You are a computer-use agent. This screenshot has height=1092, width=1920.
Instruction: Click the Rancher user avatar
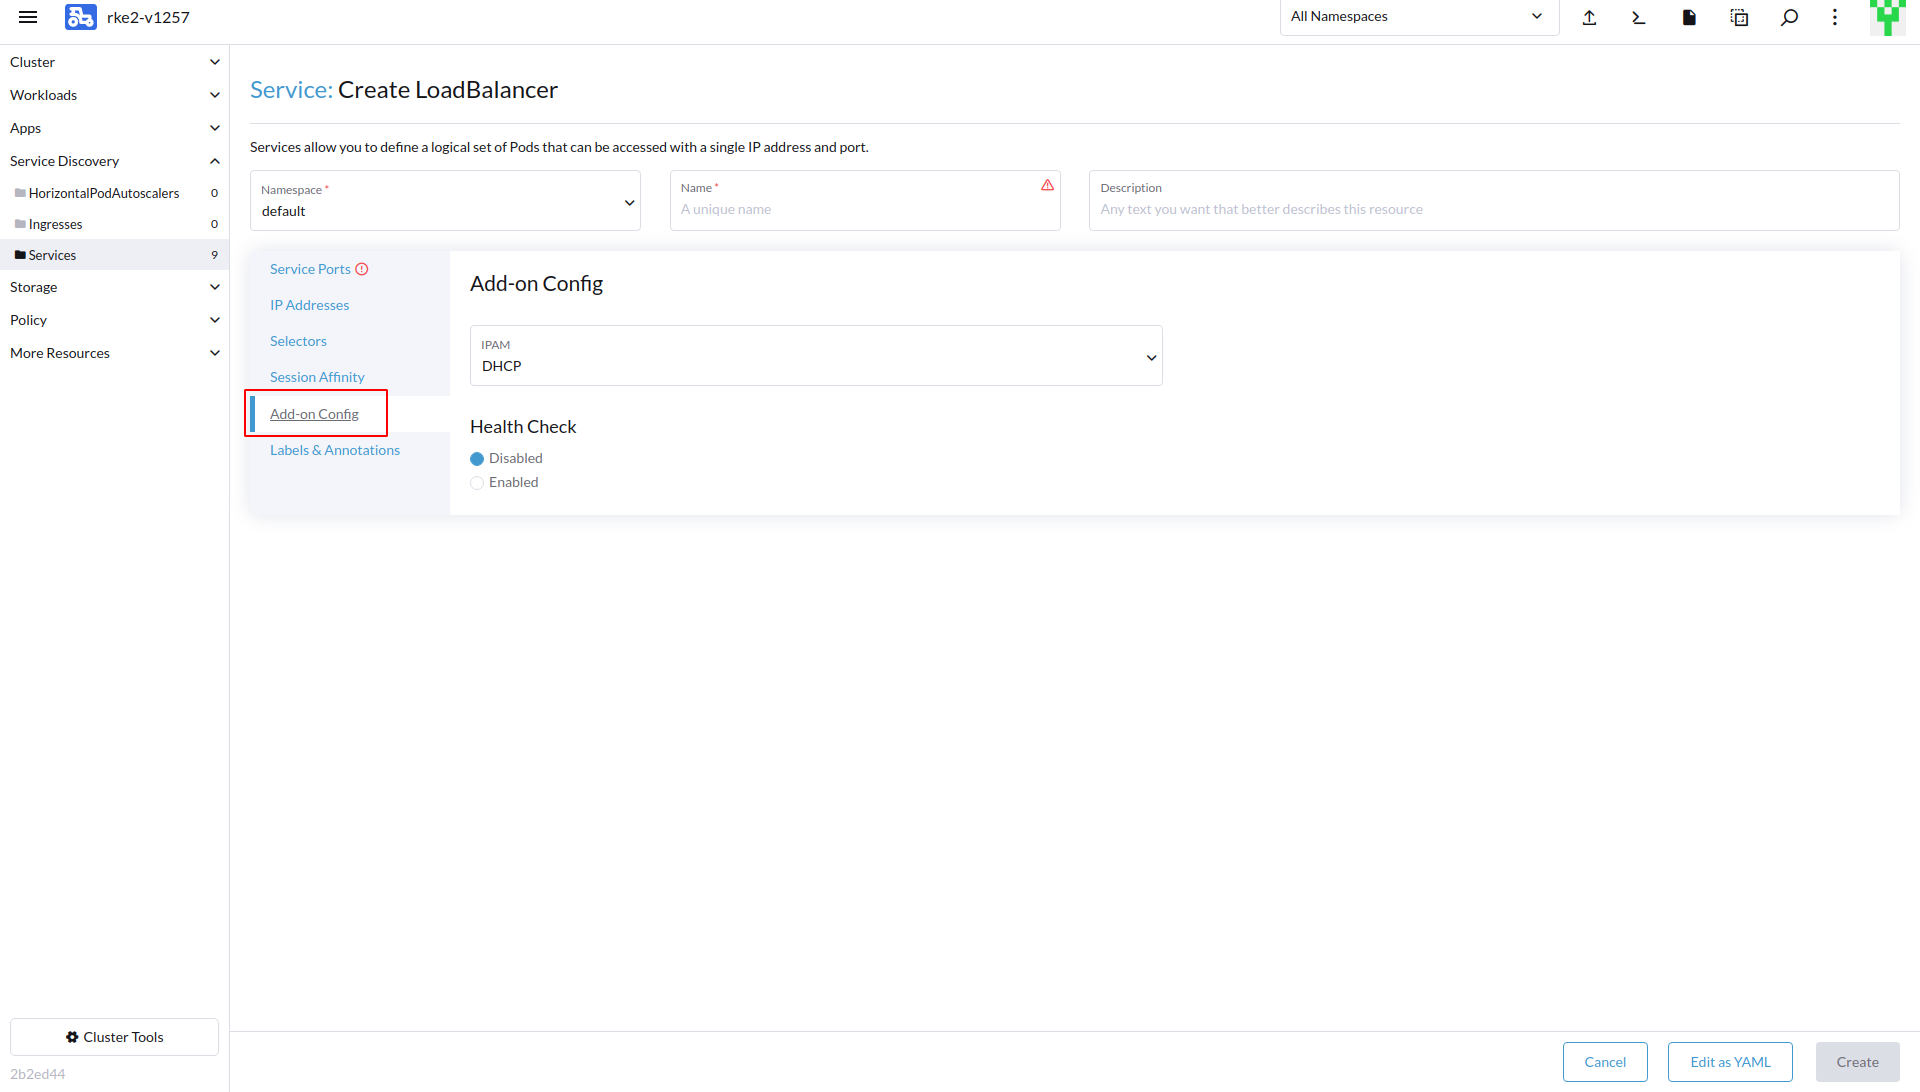[x=1886, y=17]
